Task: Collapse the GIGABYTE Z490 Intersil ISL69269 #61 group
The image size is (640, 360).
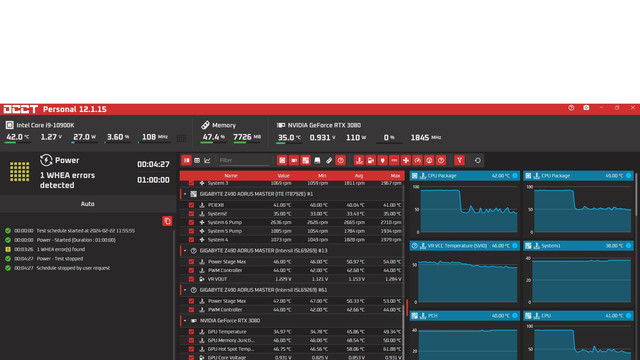Action: [x=185, y=290]
